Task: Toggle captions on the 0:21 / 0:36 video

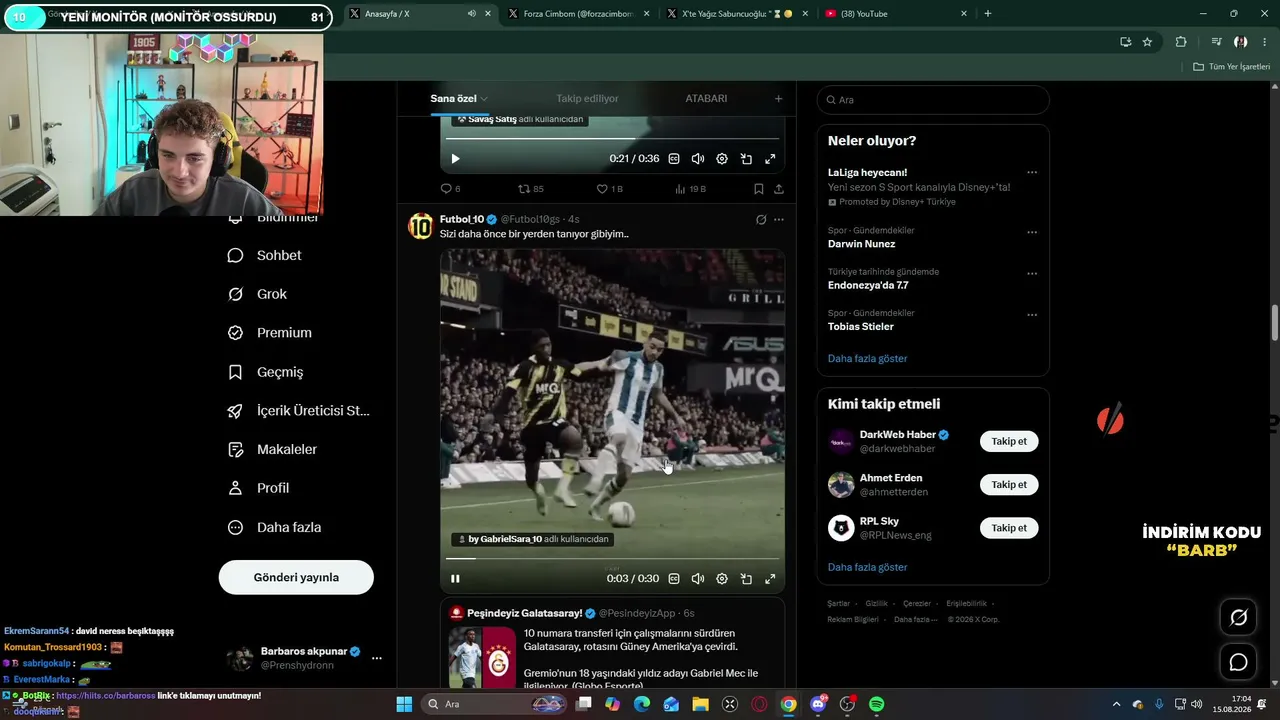Action: coord(674,159)
